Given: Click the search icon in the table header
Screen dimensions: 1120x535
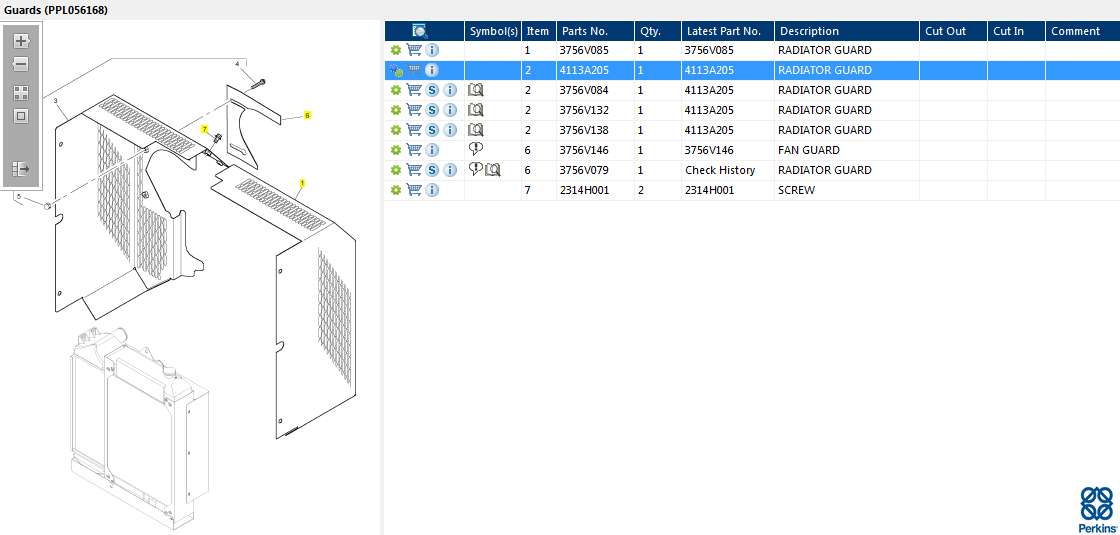Looking at the screenshot, I should tap(420, 31).
